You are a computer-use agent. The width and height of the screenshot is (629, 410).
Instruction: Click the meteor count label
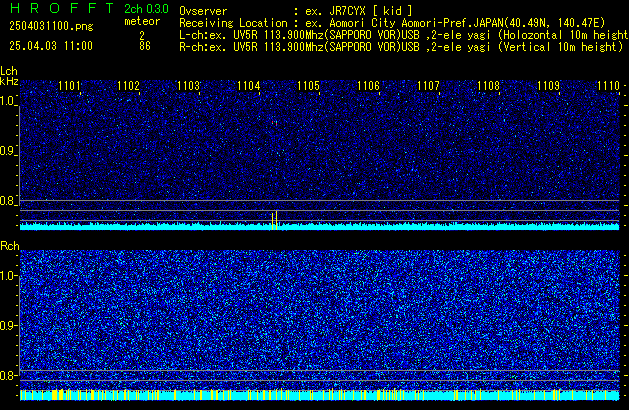click(142, 21)
